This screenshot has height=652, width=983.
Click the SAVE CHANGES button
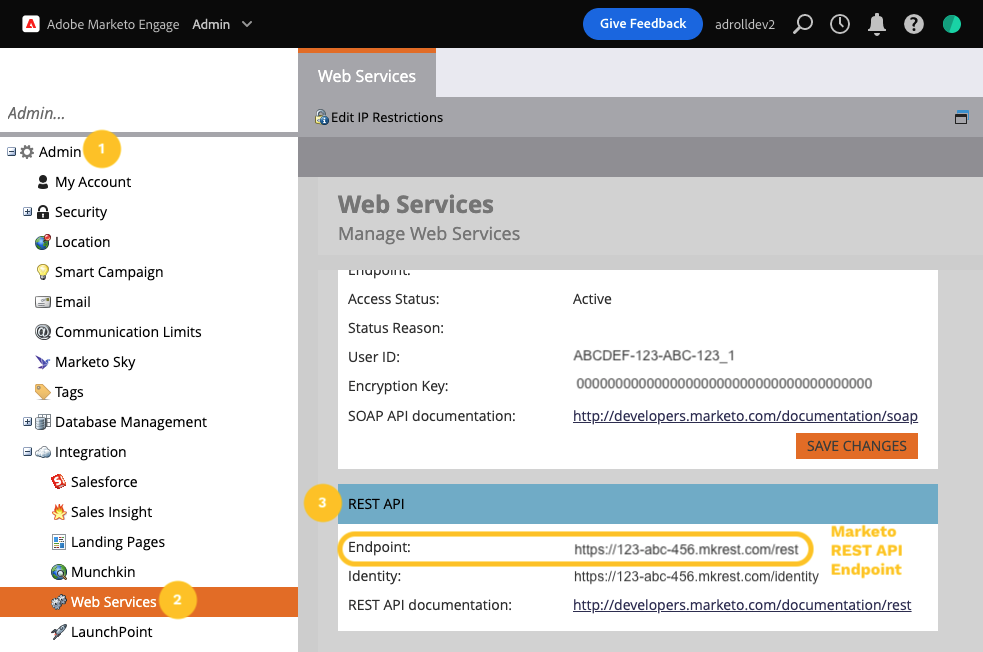click(x=856, y=446)
